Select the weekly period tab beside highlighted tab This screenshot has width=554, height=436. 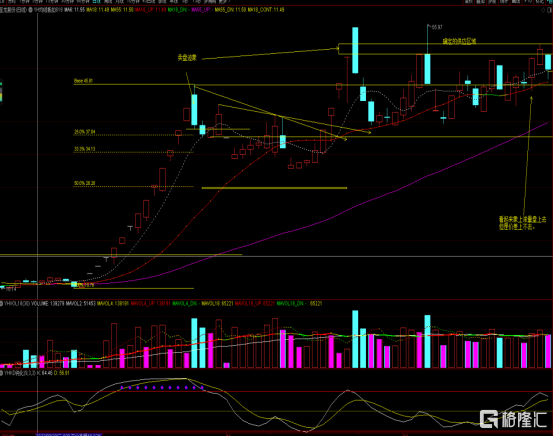[x=107, y=2]
